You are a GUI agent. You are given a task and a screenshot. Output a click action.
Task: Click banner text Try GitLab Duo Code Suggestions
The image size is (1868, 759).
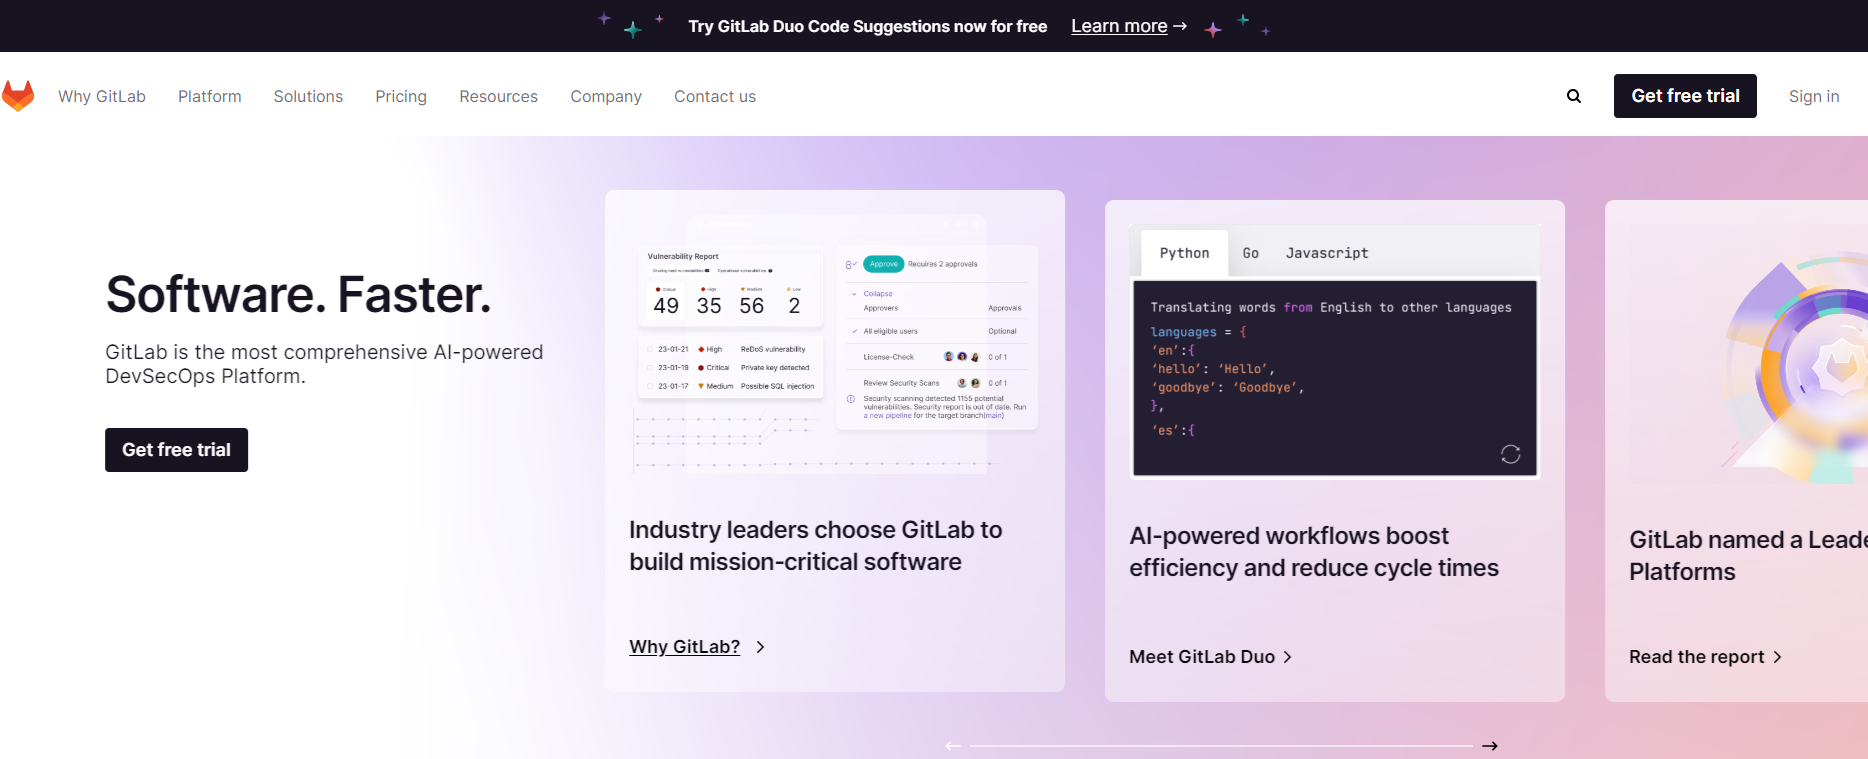(x=868, y=26)
